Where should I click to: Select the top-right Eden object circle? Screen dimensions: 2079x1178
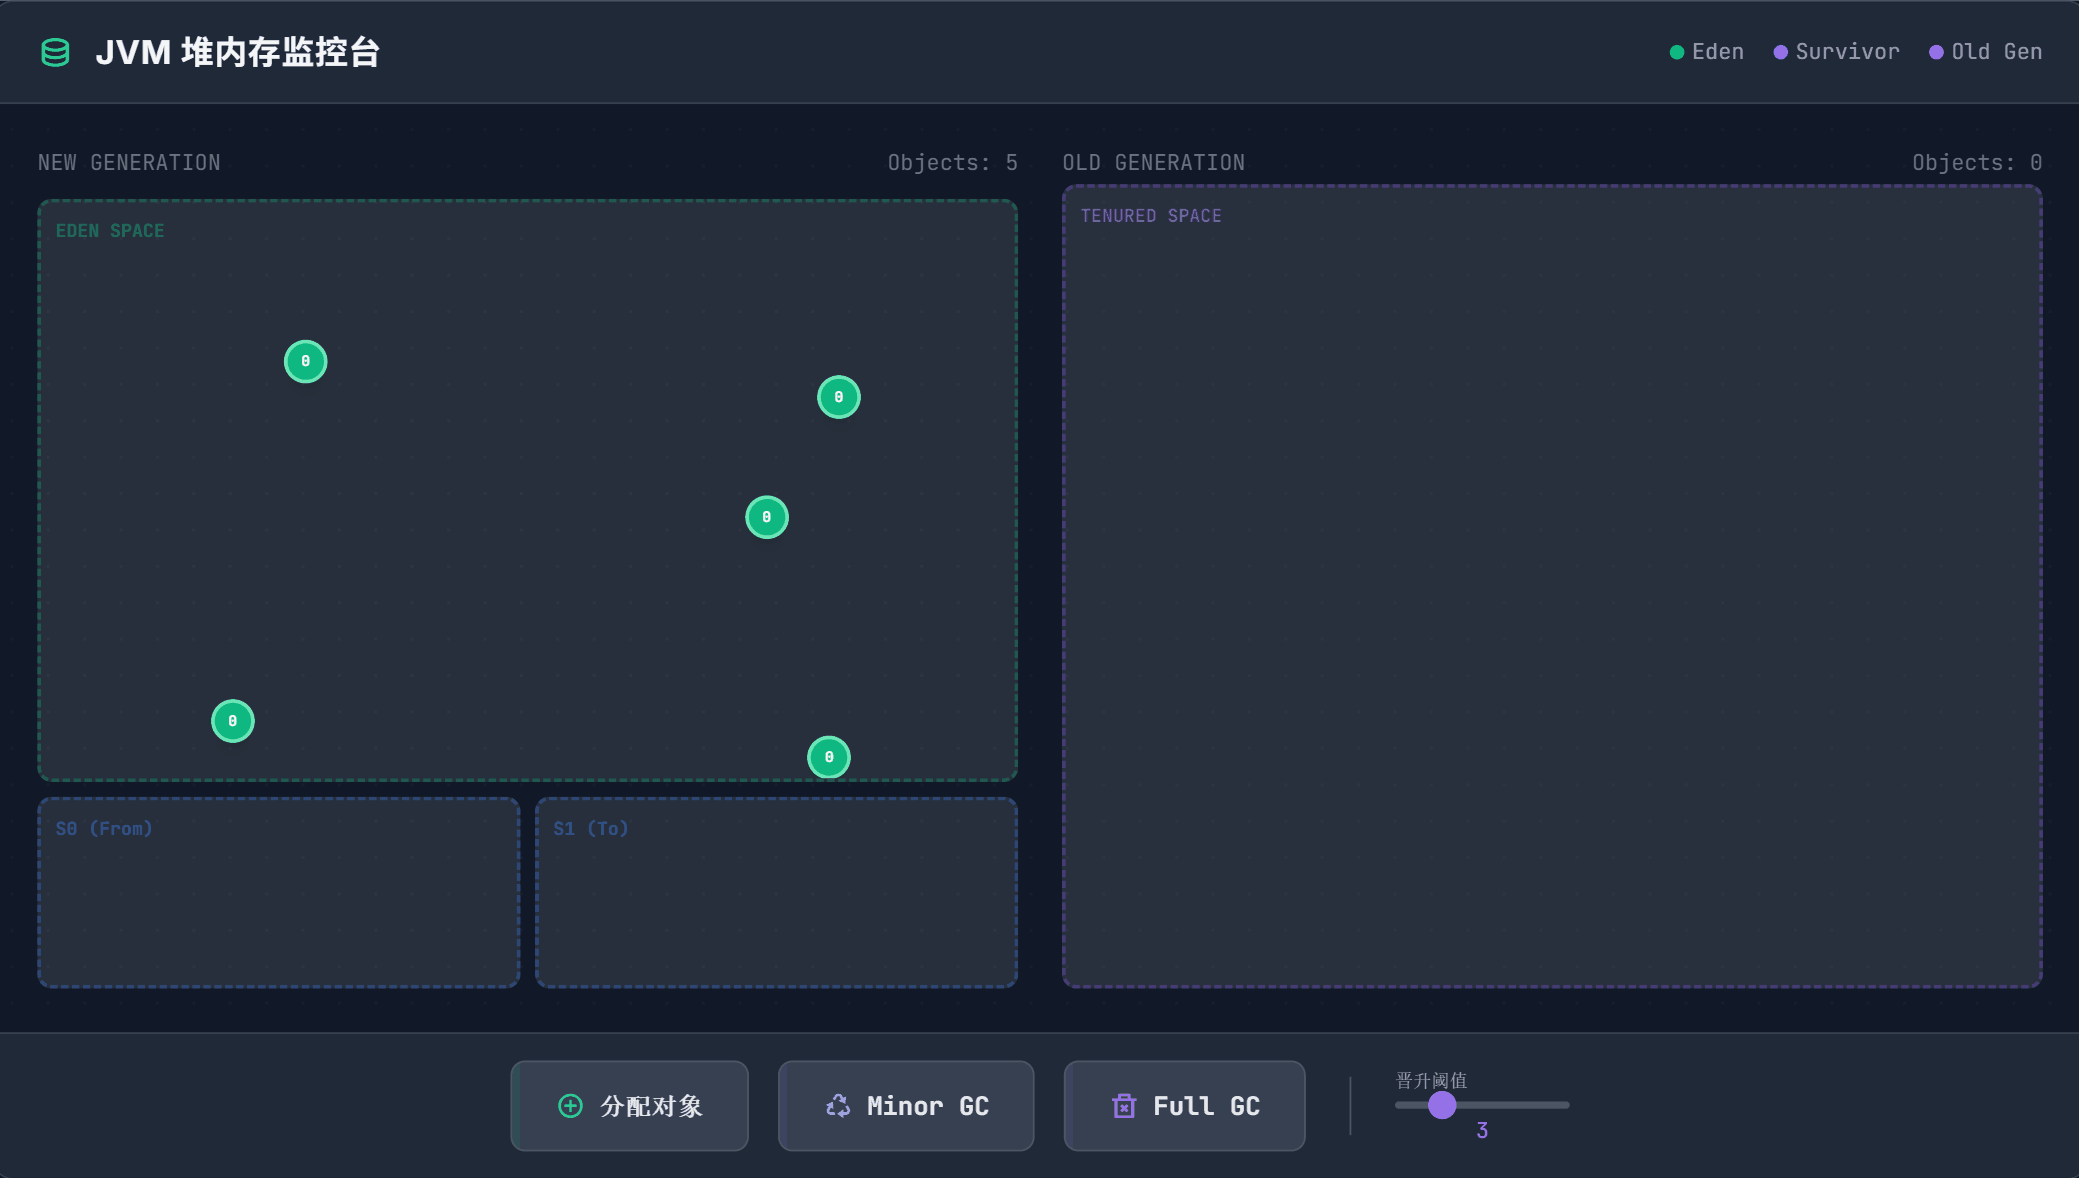(838, 397)
